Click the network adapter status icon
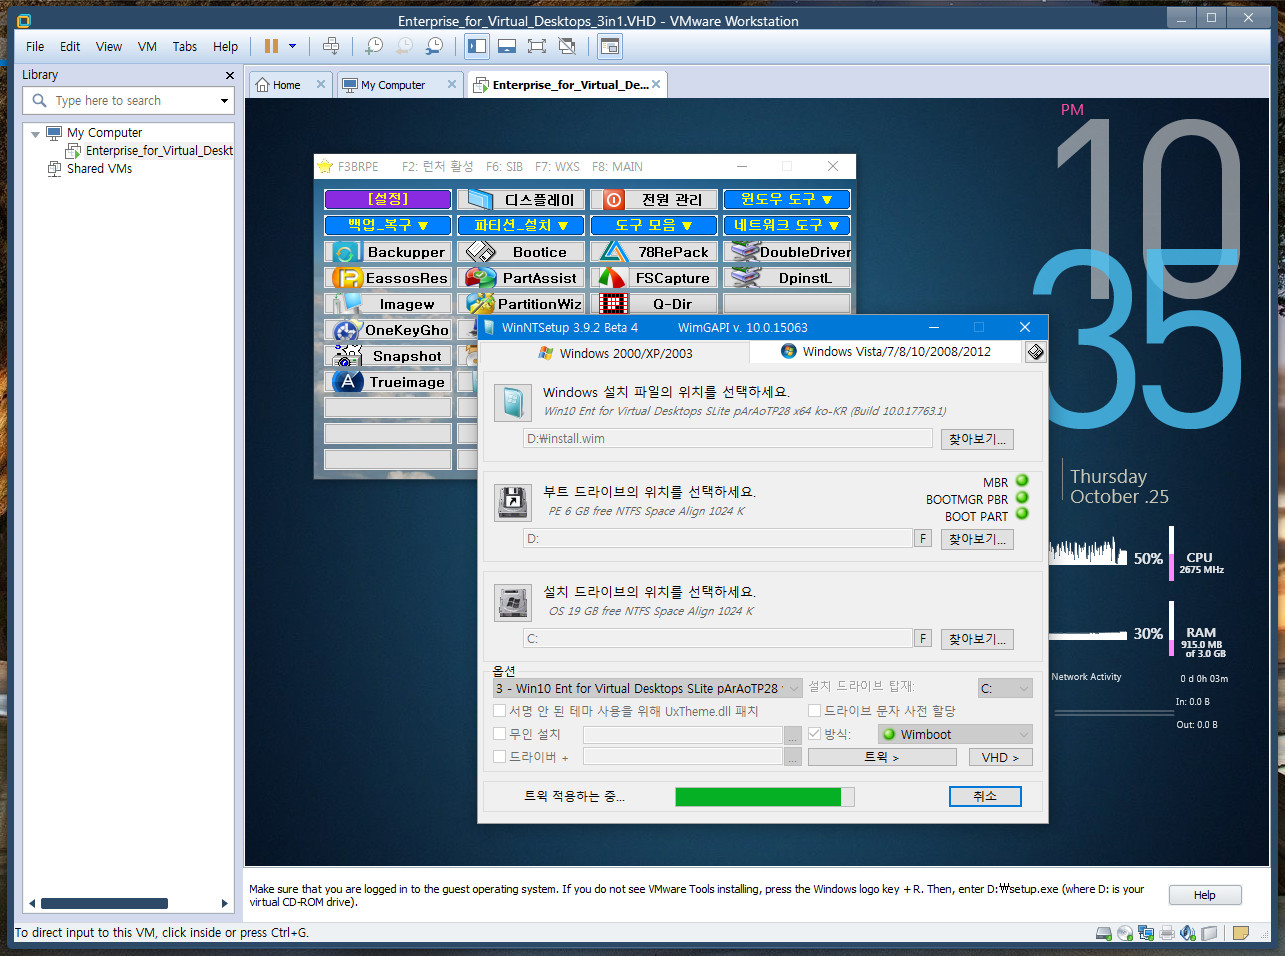Screen dimensions: 1285x956 [1146, 933]
